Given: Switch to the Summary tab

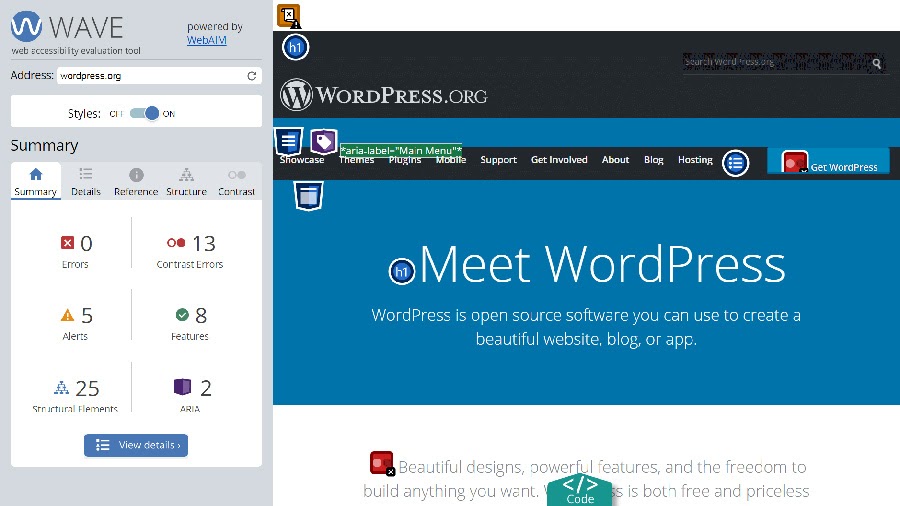Looking at the screenshot, I should pos(36,181).
